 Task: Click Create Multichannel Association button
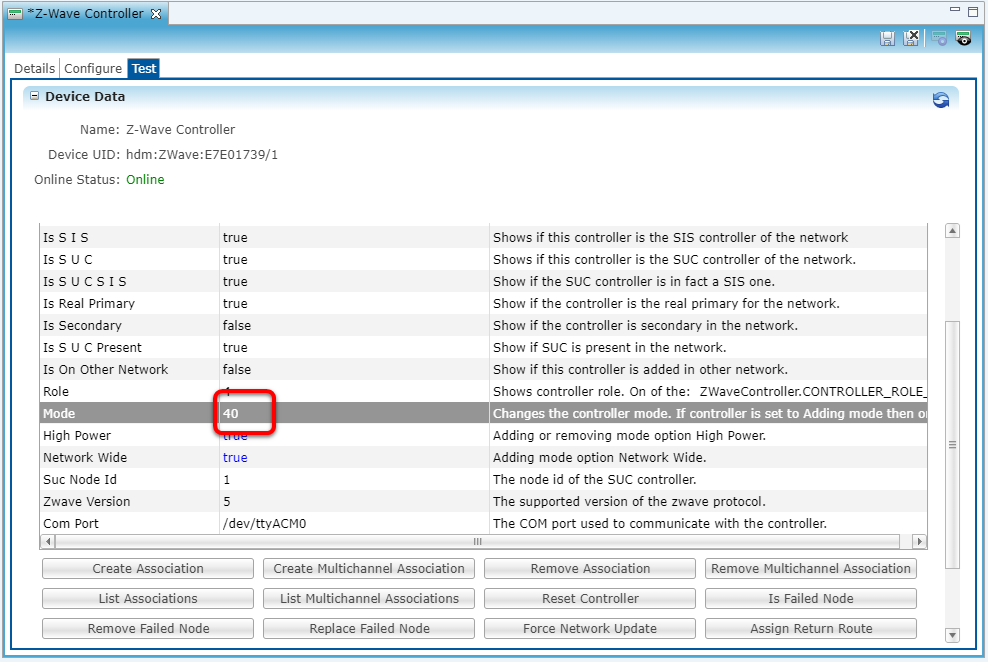pyautogui.click(x=369, y=568)
